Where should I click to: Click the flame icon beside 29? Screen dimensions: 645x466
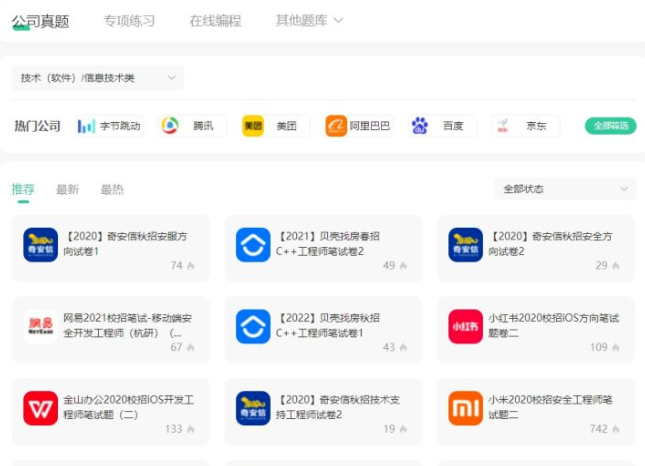coord(615,266)
